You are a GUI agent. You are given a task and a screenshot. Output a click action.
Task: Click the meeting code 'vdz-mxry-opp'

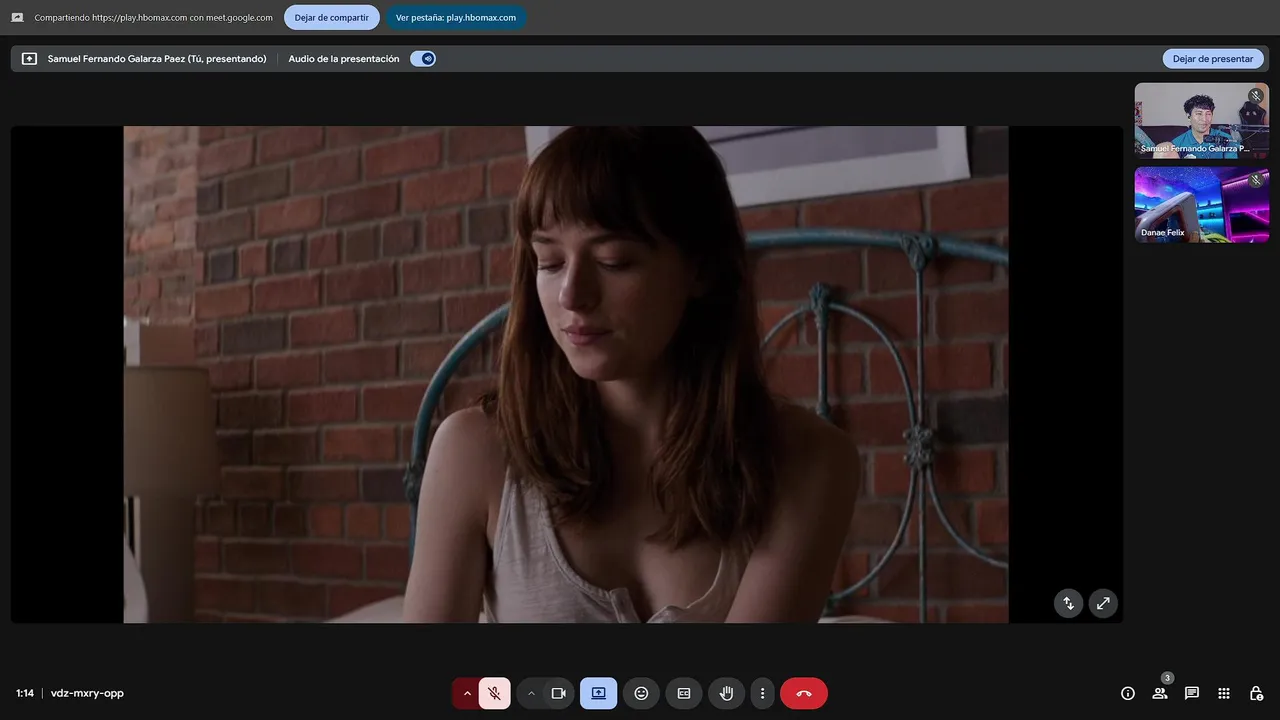[87, 693]
